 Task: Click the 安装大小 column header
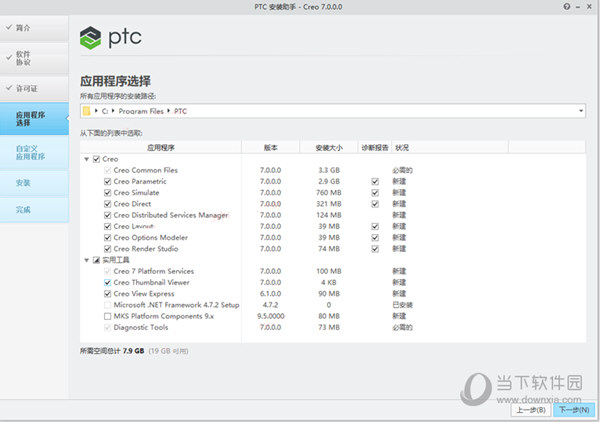pos(329,148)
